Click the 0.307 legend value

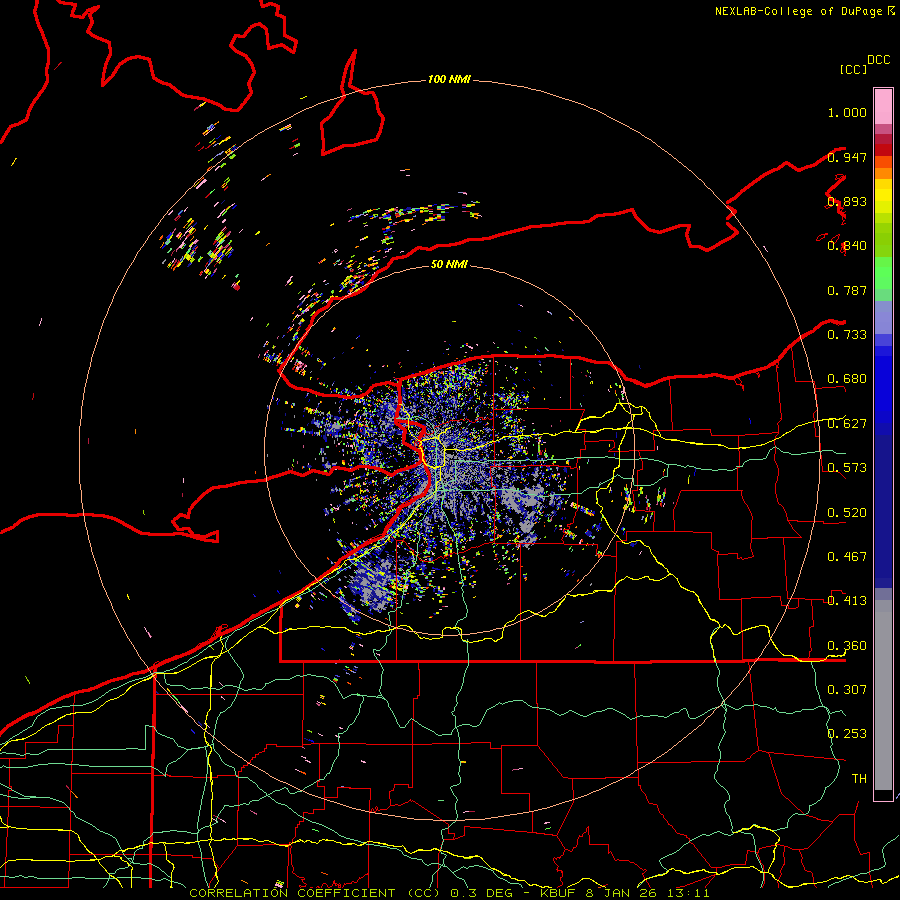pos(847,690)
